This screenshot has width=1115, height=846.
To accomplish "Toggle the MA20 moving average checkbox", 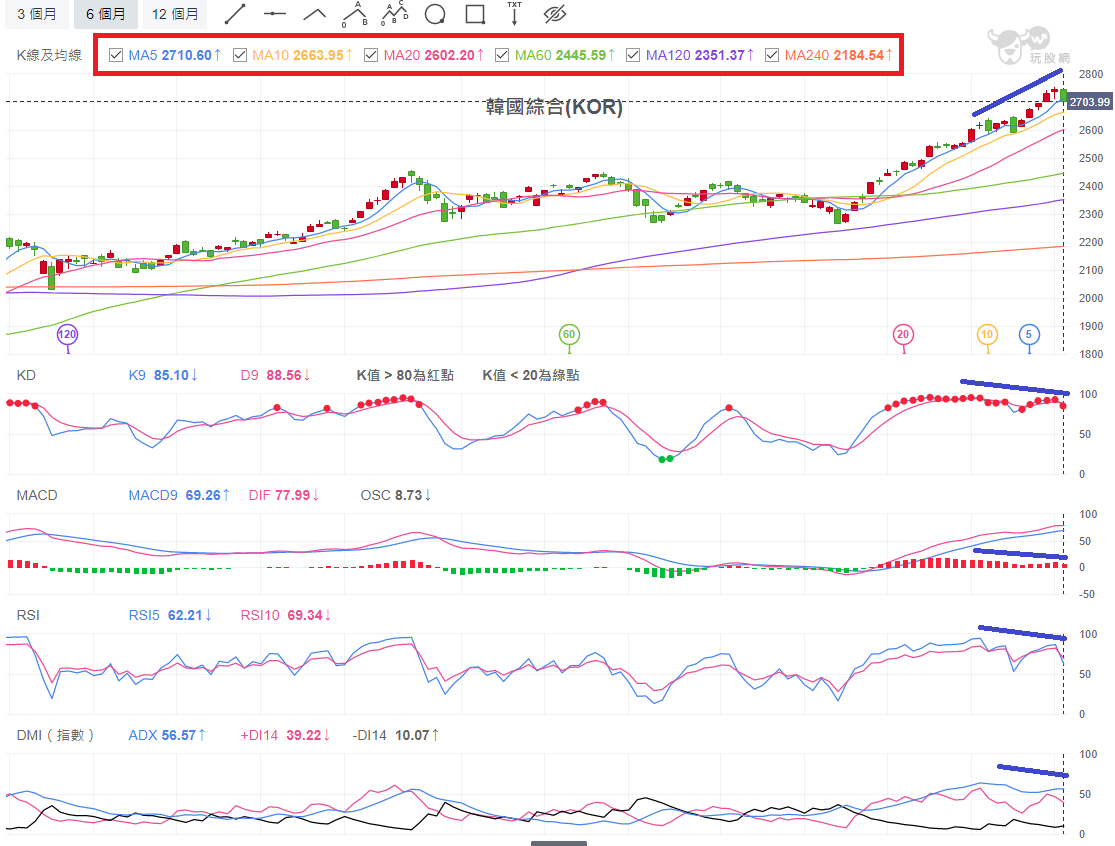I will [370, 55].
